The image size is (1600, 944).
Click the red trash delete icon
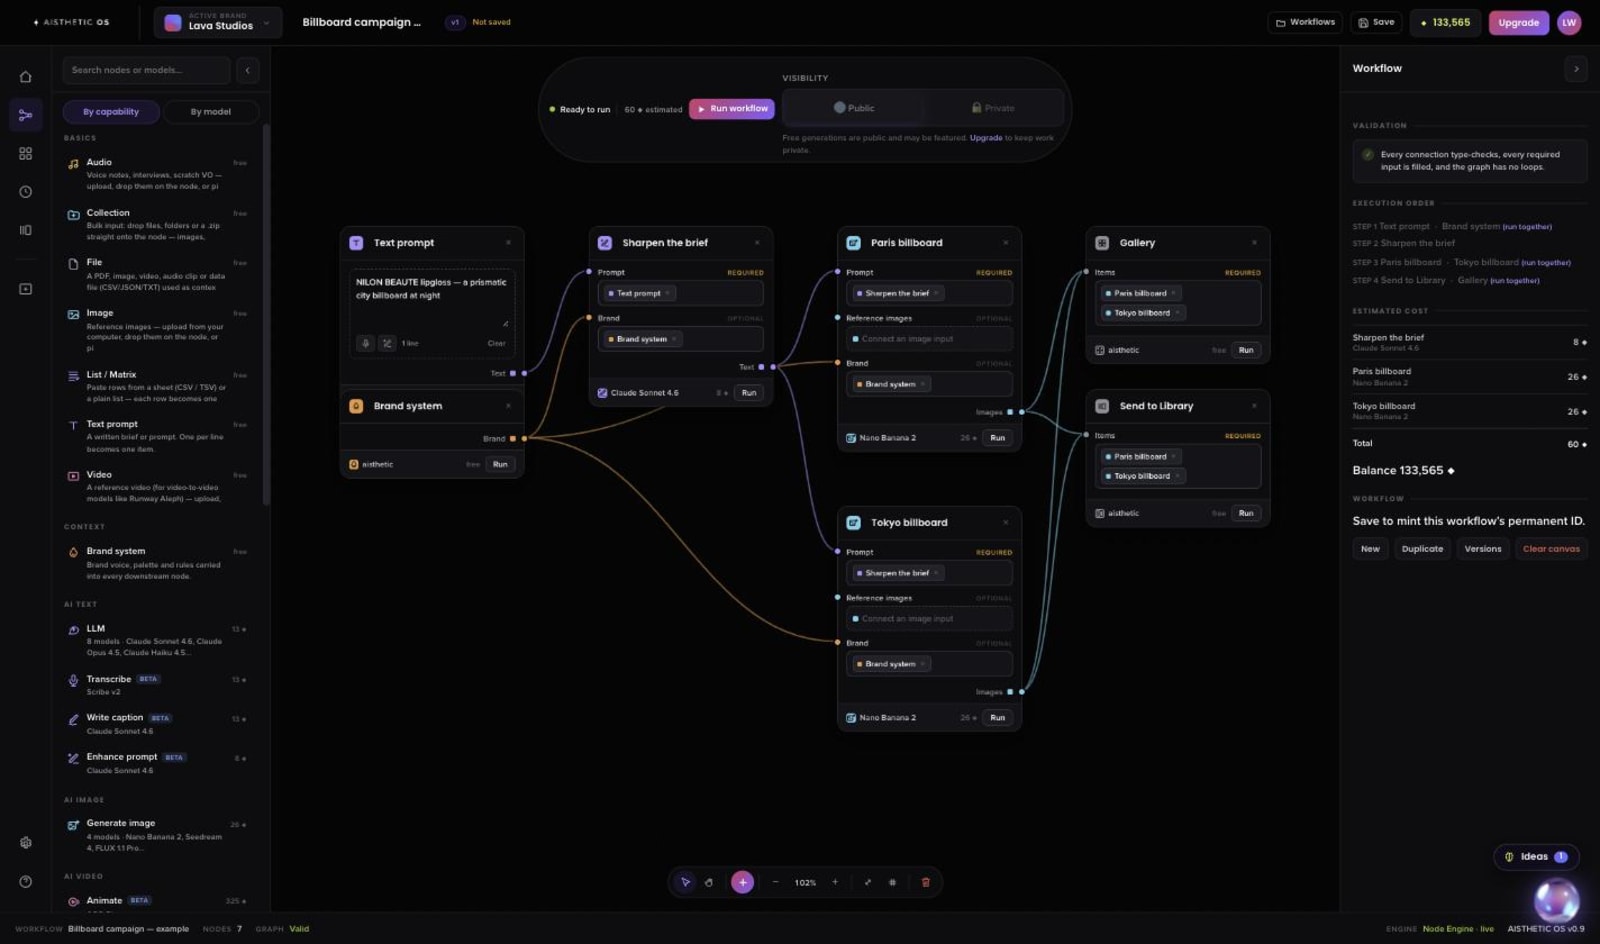tap(925, 882)
